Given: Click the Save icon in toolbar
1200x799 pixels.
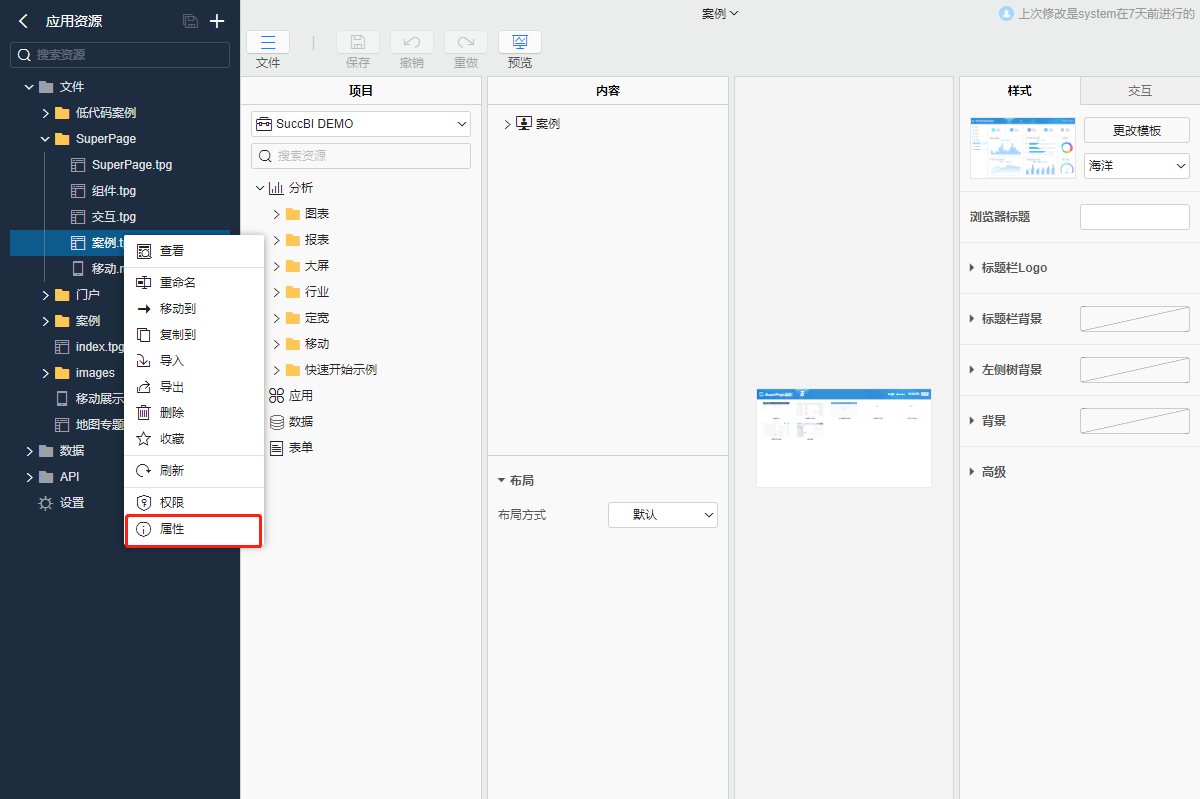Looking at the screenshot, I should click(x=357, y=42).
